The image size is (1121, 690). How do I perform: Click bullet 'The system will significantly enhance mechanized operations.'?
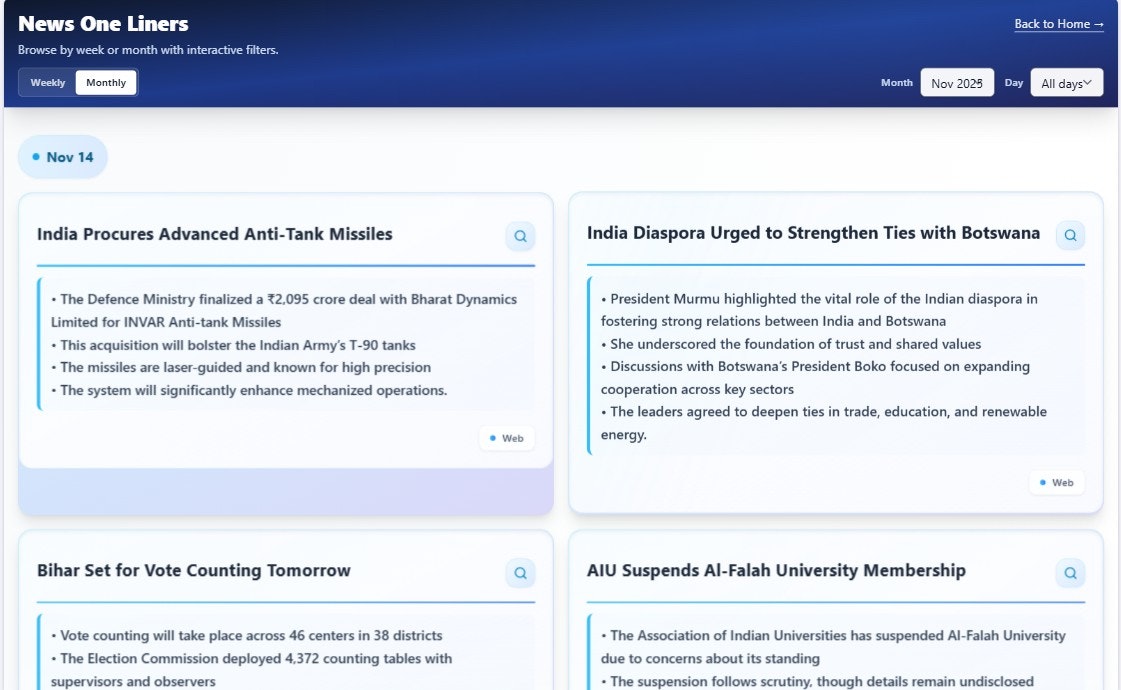[x=249, y=390]
